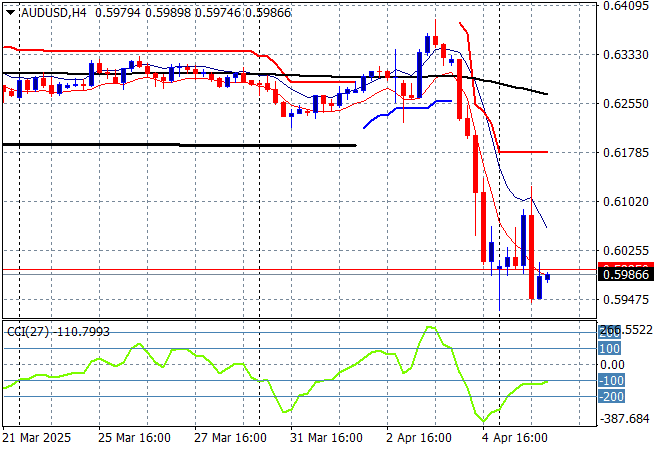The height and width of the screenshot is (450, 660).
Task: Select the 0.61020 price scale label
Action: 626,202
